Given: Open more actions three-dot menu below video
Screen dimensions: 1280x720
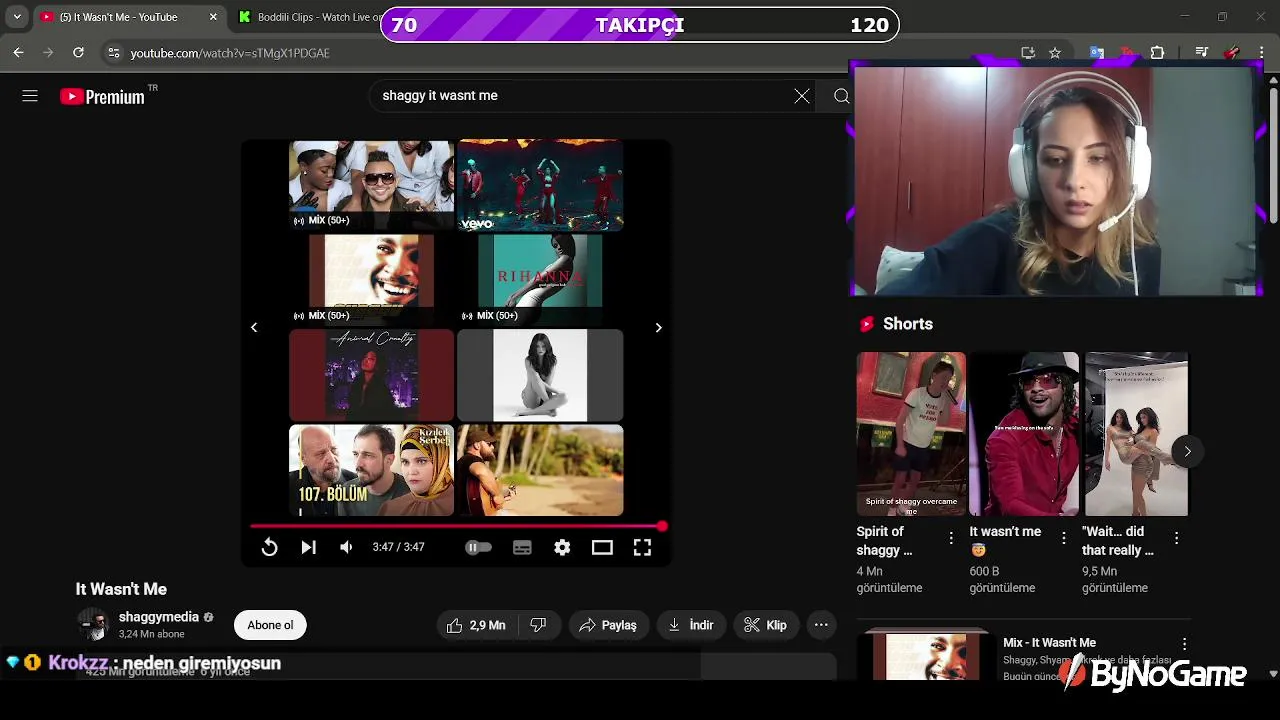Looking at the screenshot, I should 821,625.
